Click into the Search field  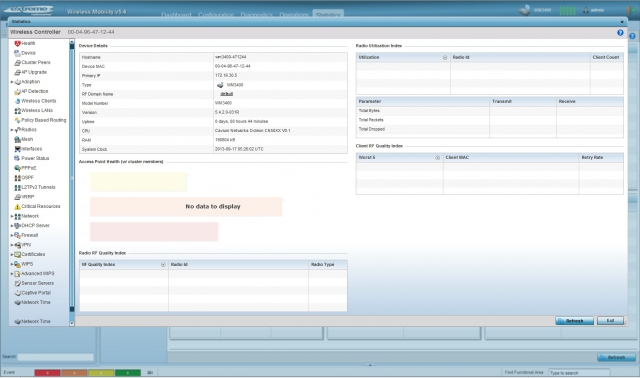[56, 357]
